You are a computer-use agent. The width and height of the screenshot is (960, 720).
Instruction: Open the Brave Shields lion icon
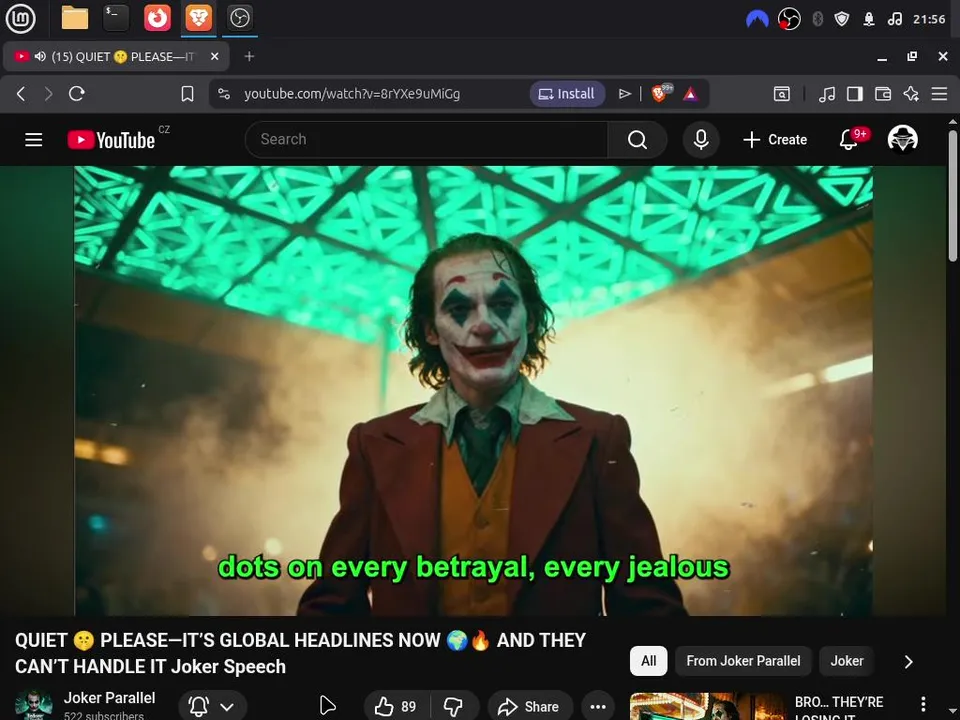coord(661,94)
